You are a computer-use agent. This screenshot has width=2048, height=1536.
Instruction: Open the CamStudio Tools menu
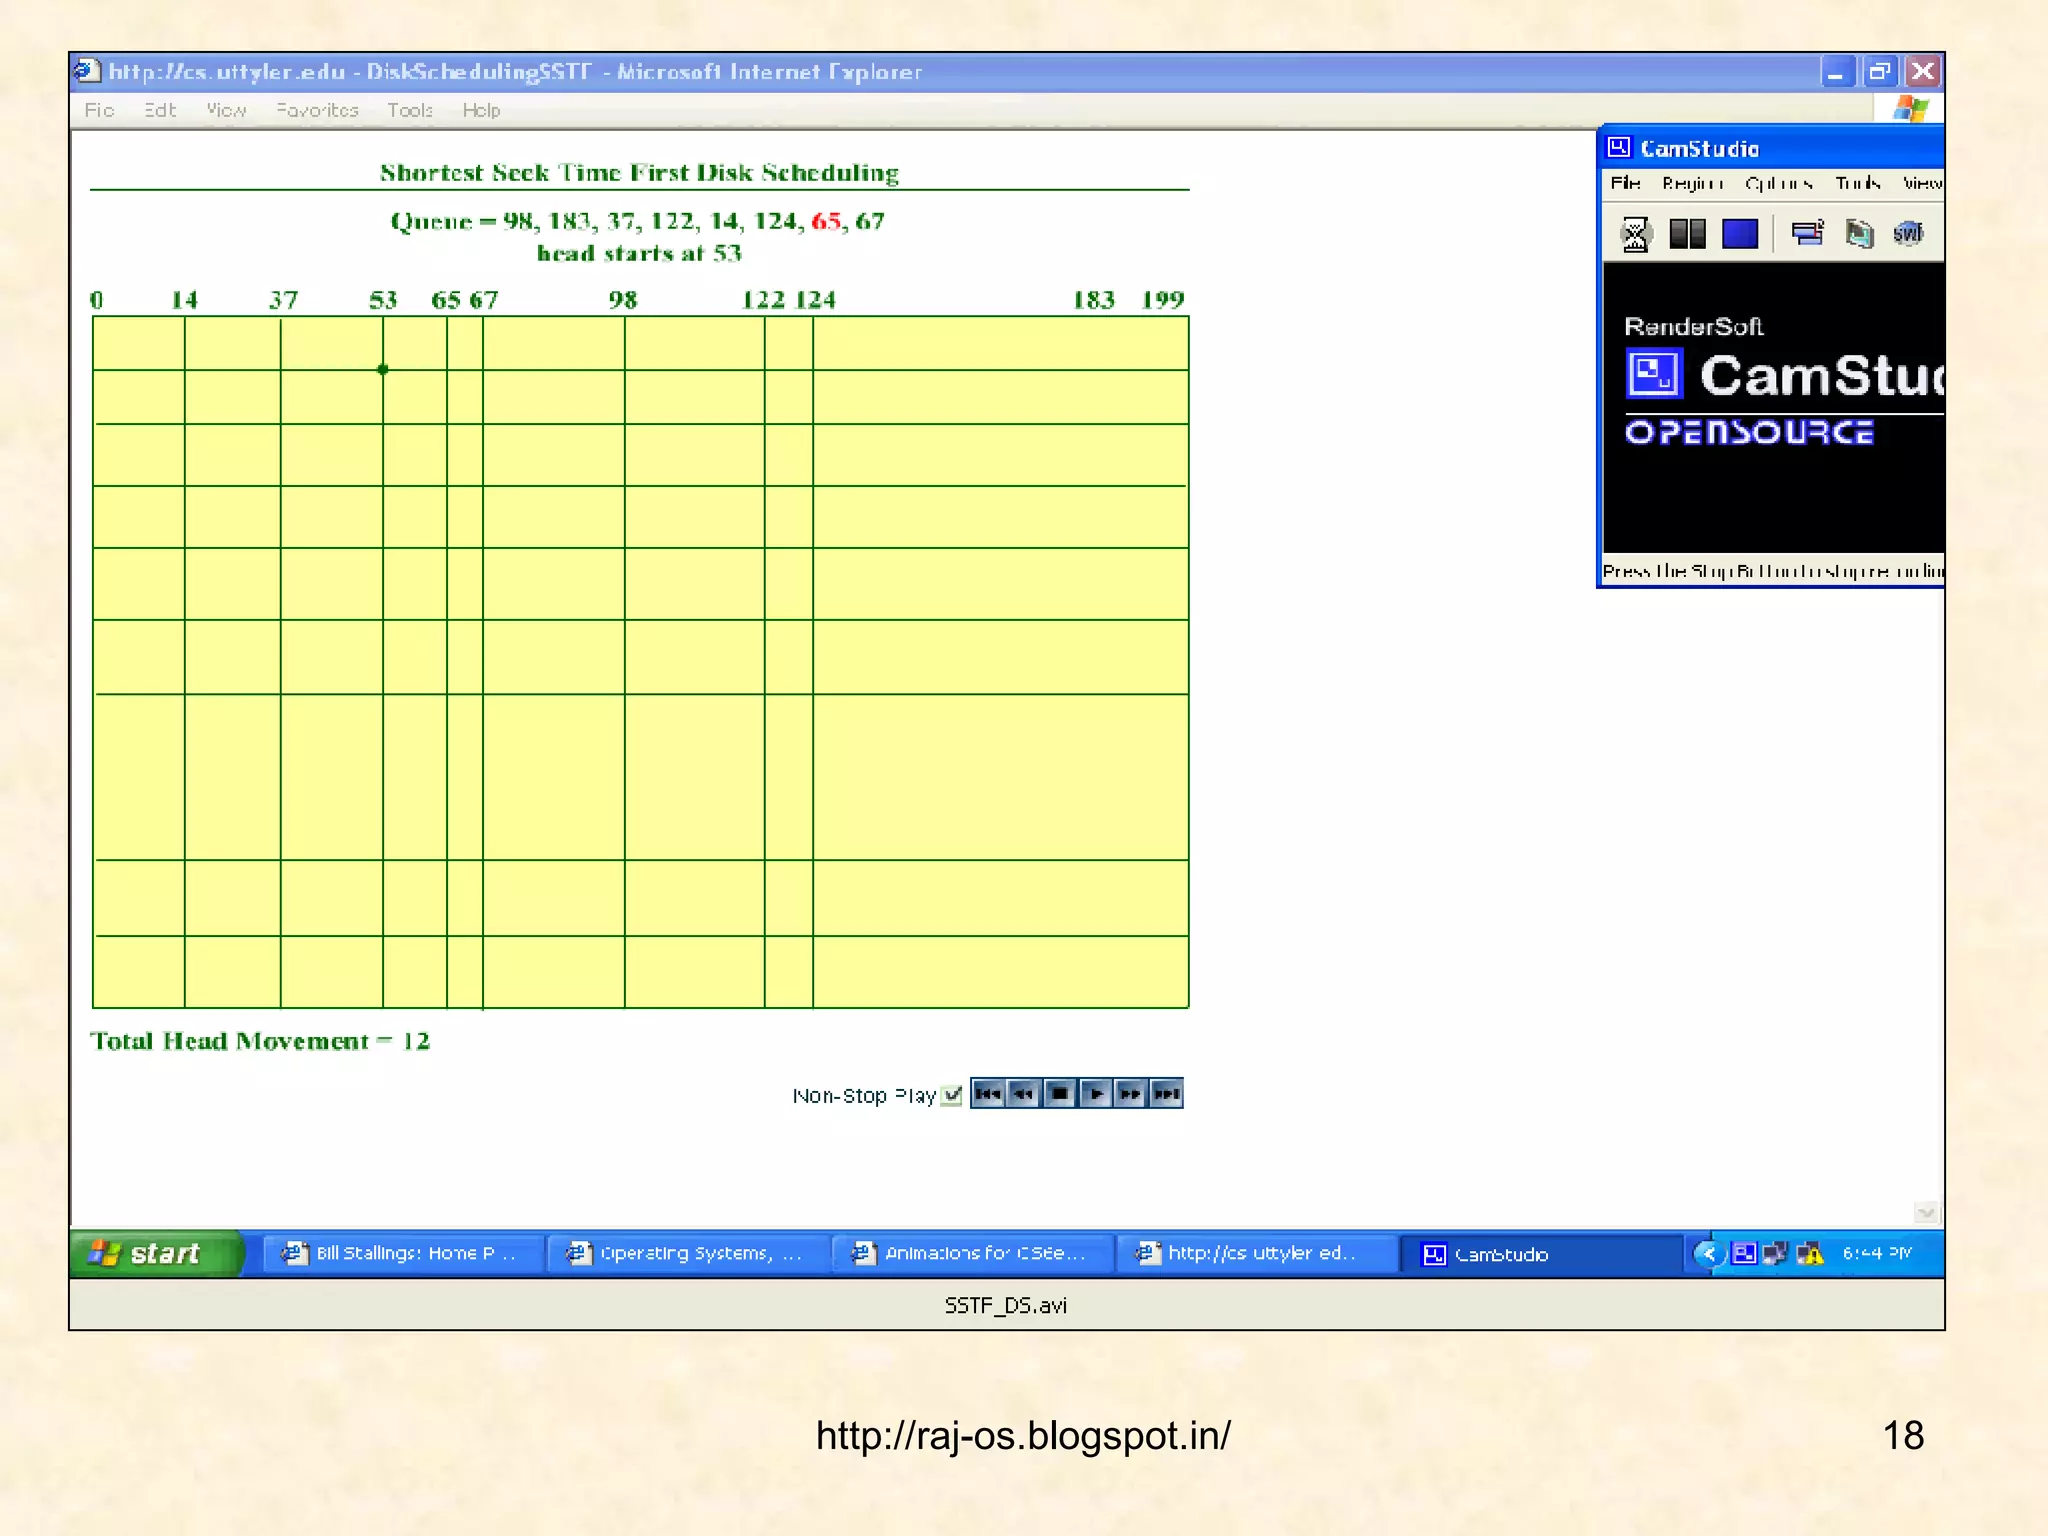[1858, 183]
